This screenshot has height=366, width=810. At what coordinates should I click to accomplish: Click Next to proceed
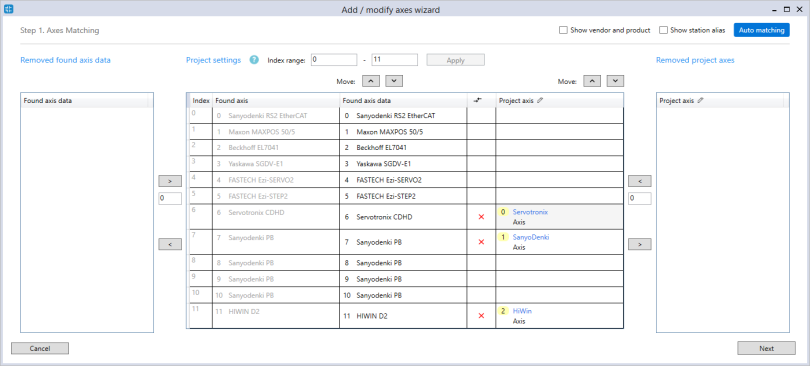[767, 348]
